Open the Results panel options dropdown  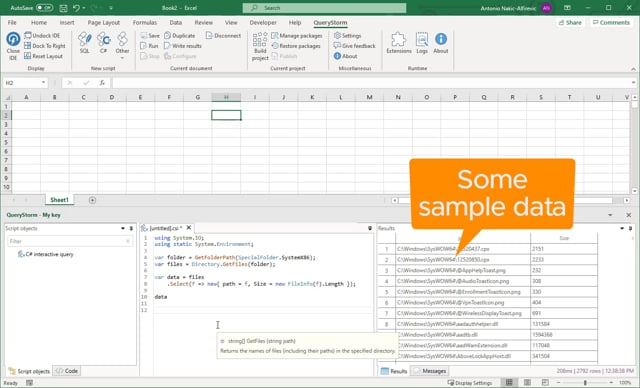click(x=622, y=228)
